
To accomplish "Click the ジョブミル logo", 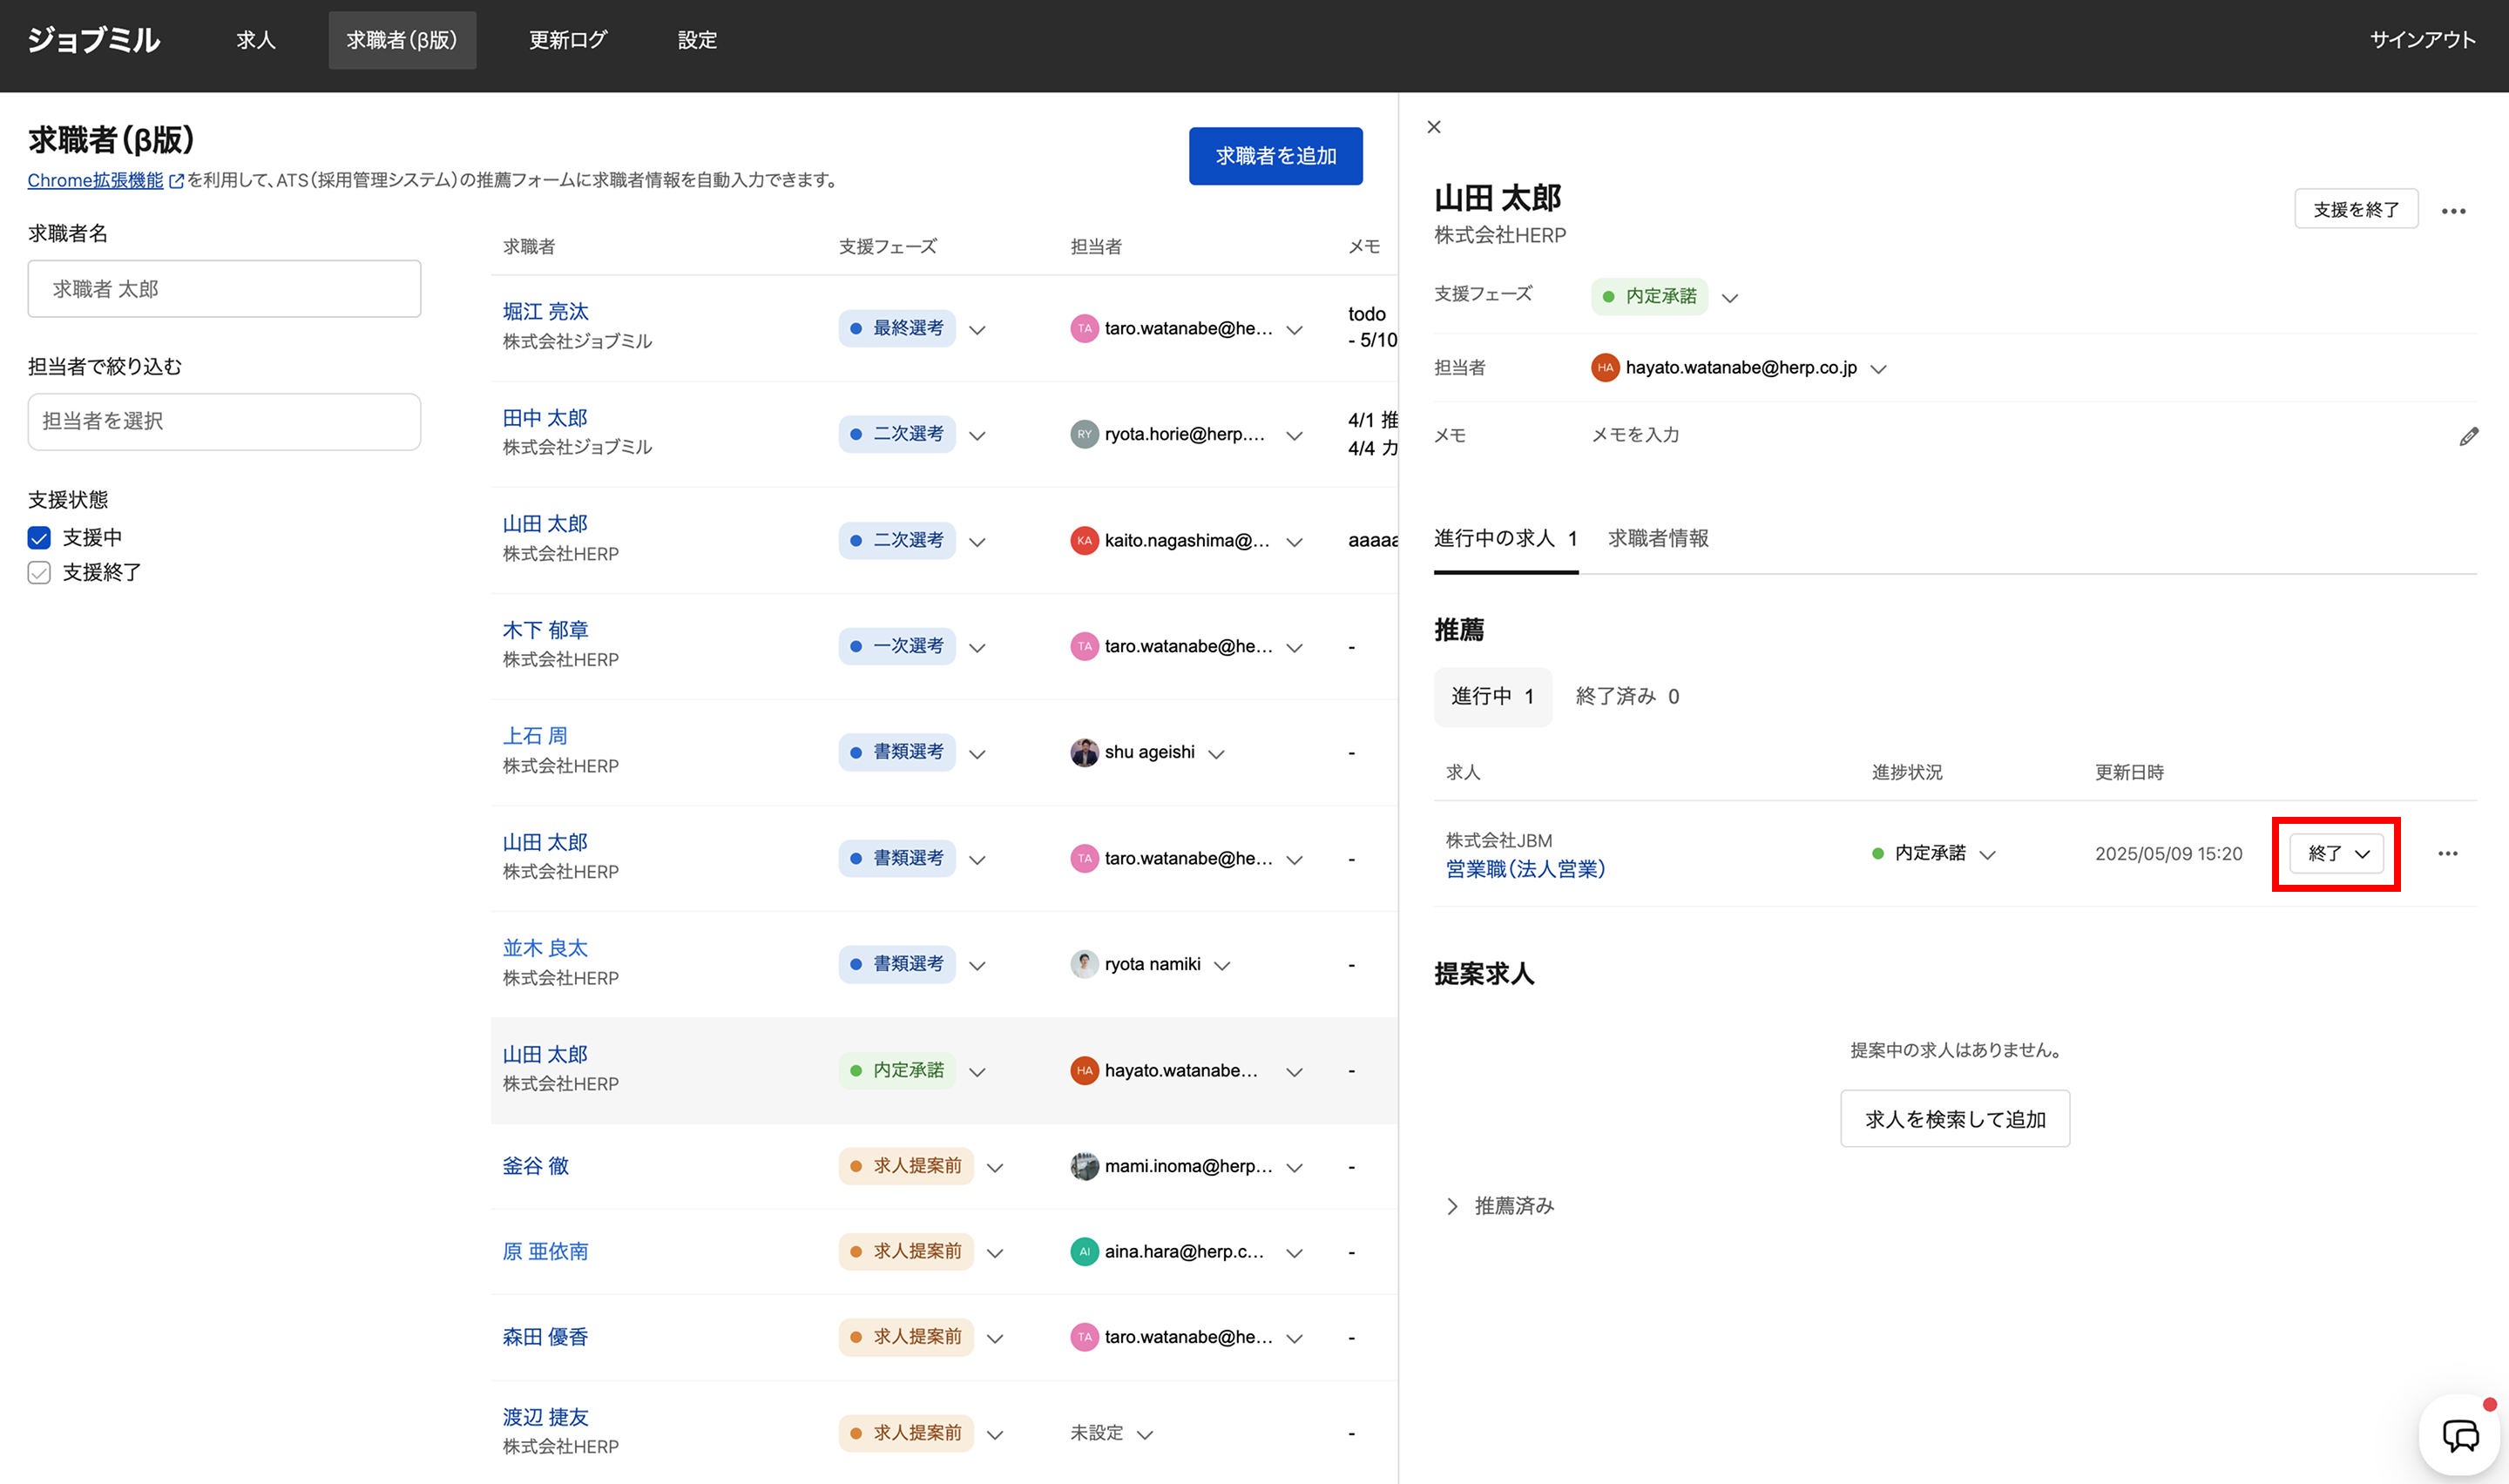I will point(93,40).
